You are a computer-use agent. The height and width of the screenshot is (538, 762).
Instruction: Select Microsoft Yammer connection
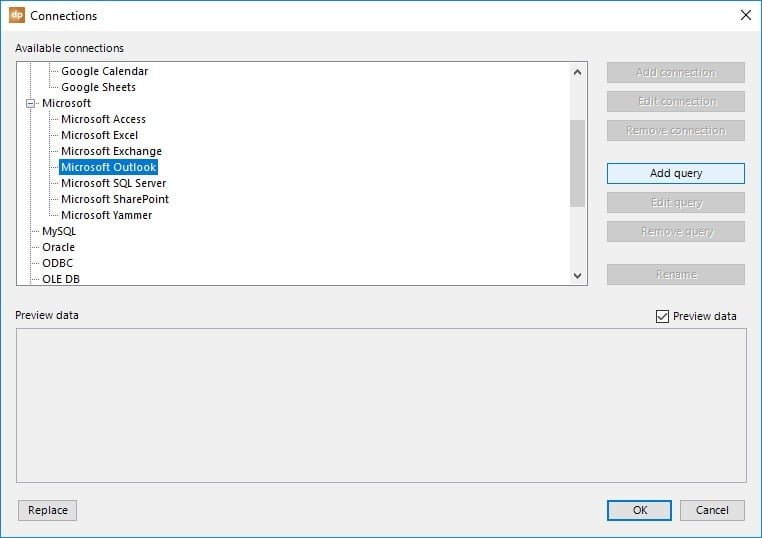(106, 215)
